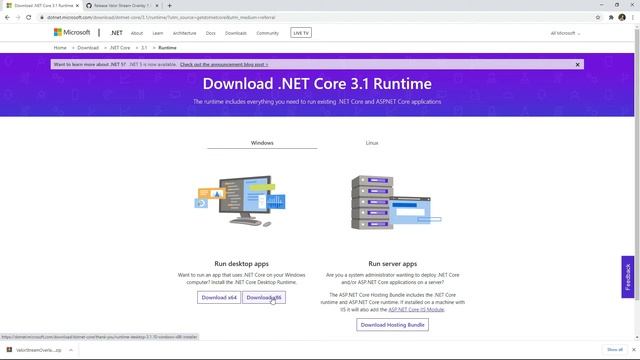The image size is (640, 360).
Task: Expand the download item options arrow
Action: pyautogui.click(x=71, y=350)
